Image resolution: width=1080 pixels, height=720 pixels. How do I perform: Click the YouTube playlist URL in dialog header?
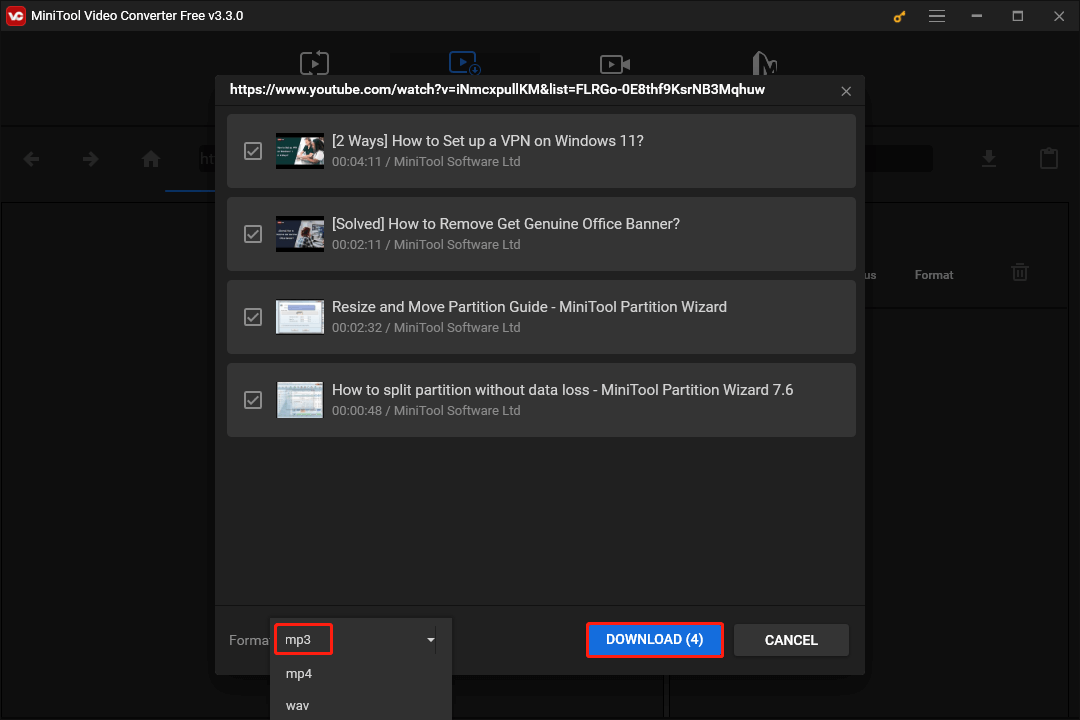tap(497, 90)
